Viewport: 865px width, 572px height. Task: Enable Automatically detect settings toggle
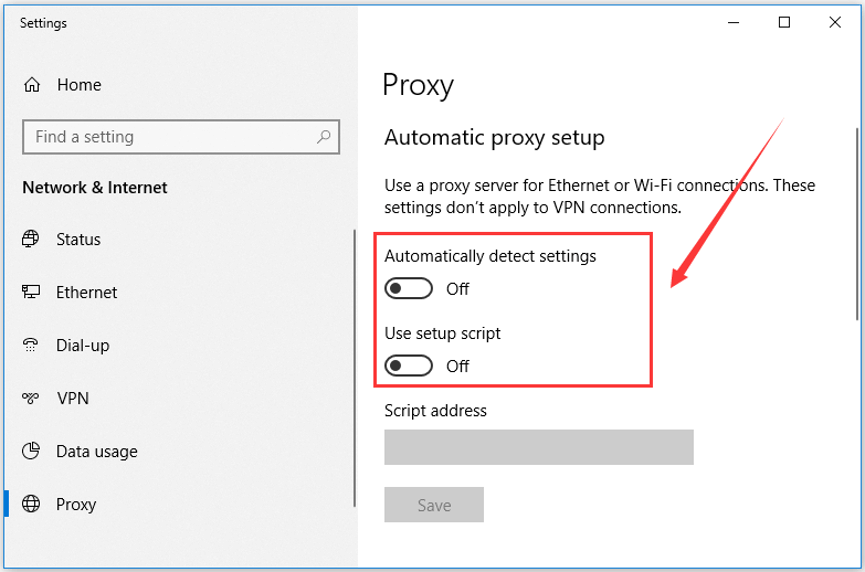(x=408, y=288)
